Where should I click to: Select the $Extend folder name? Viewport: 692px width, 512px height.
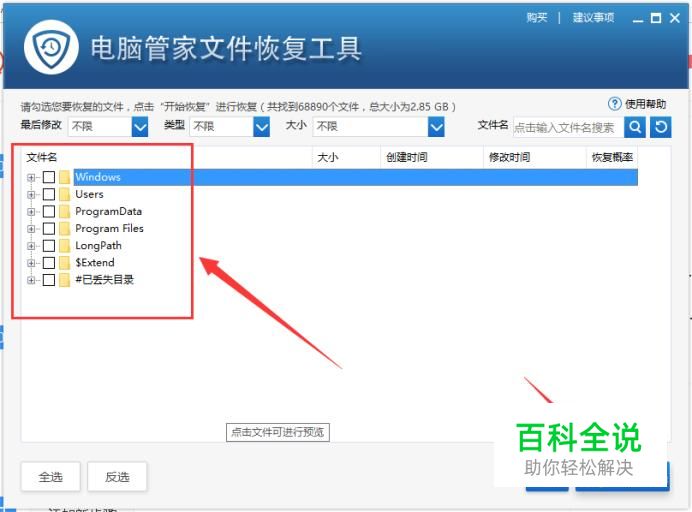coord(95,263)
